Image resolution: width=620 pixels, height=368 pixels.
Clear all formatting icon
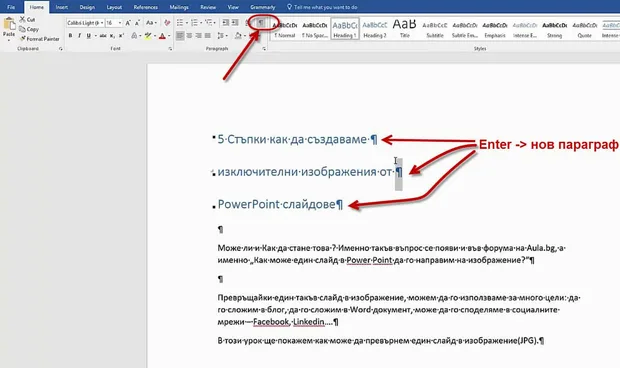tap(167, 23)
